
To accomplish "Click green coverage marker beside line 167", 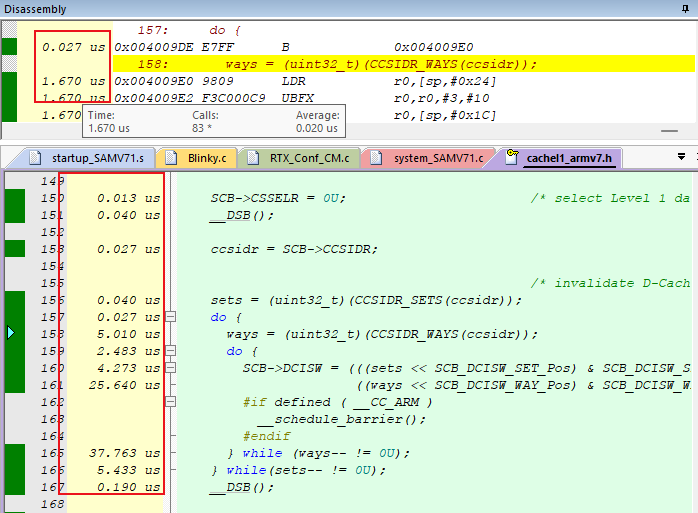I will click(15, 487).
